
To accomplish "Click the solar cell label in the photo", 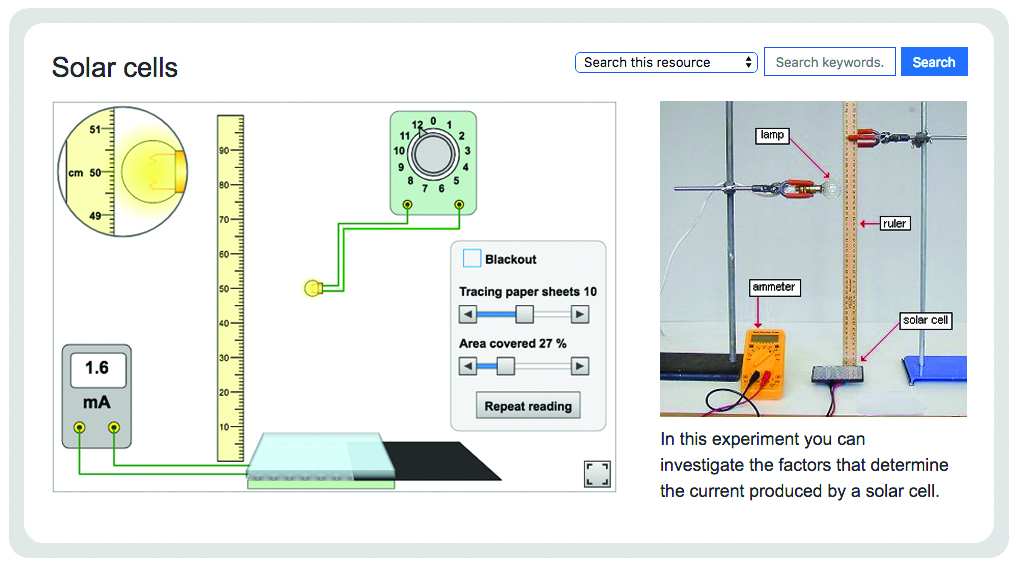I will tap(925, 320).
